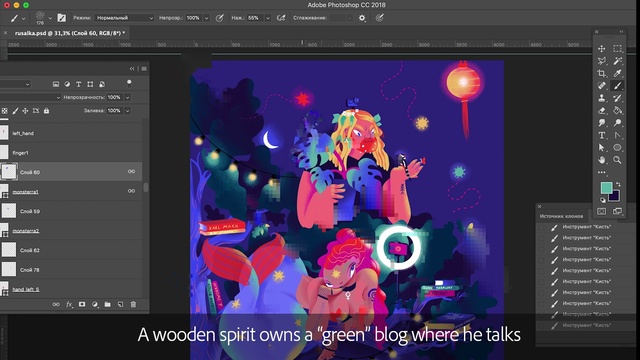The image size is (640, 360).
Task: Select the Hand tool
Action: (602, 160)
